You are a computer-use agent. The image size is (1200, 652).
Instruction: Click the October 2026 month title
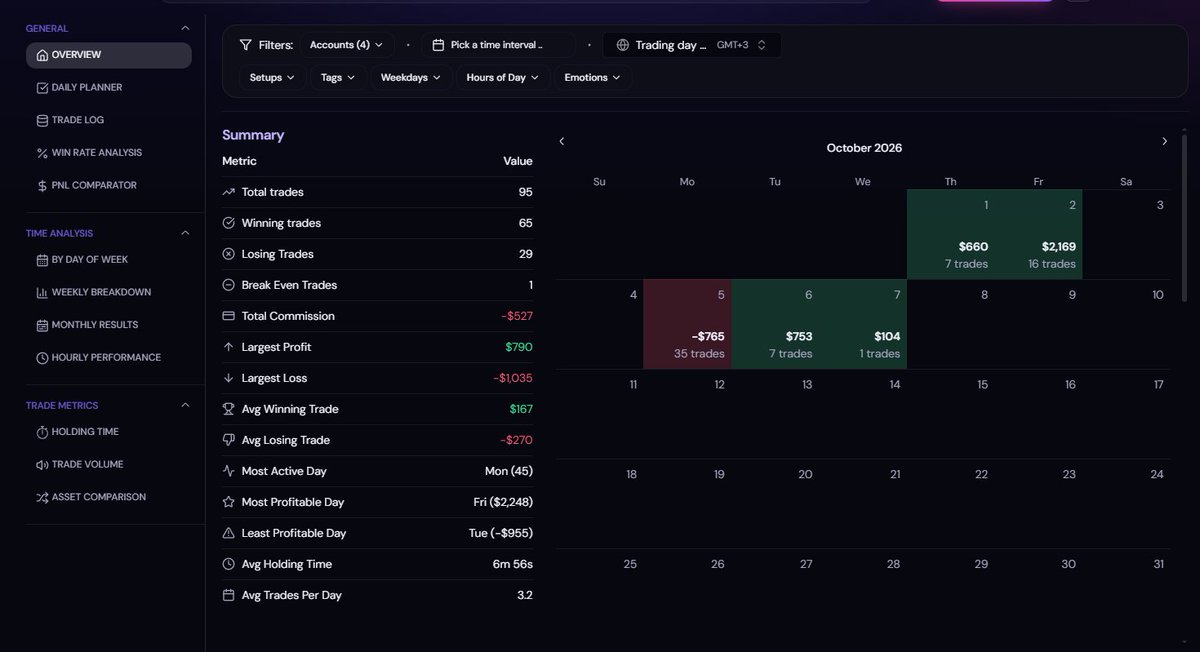pos(864,148)
